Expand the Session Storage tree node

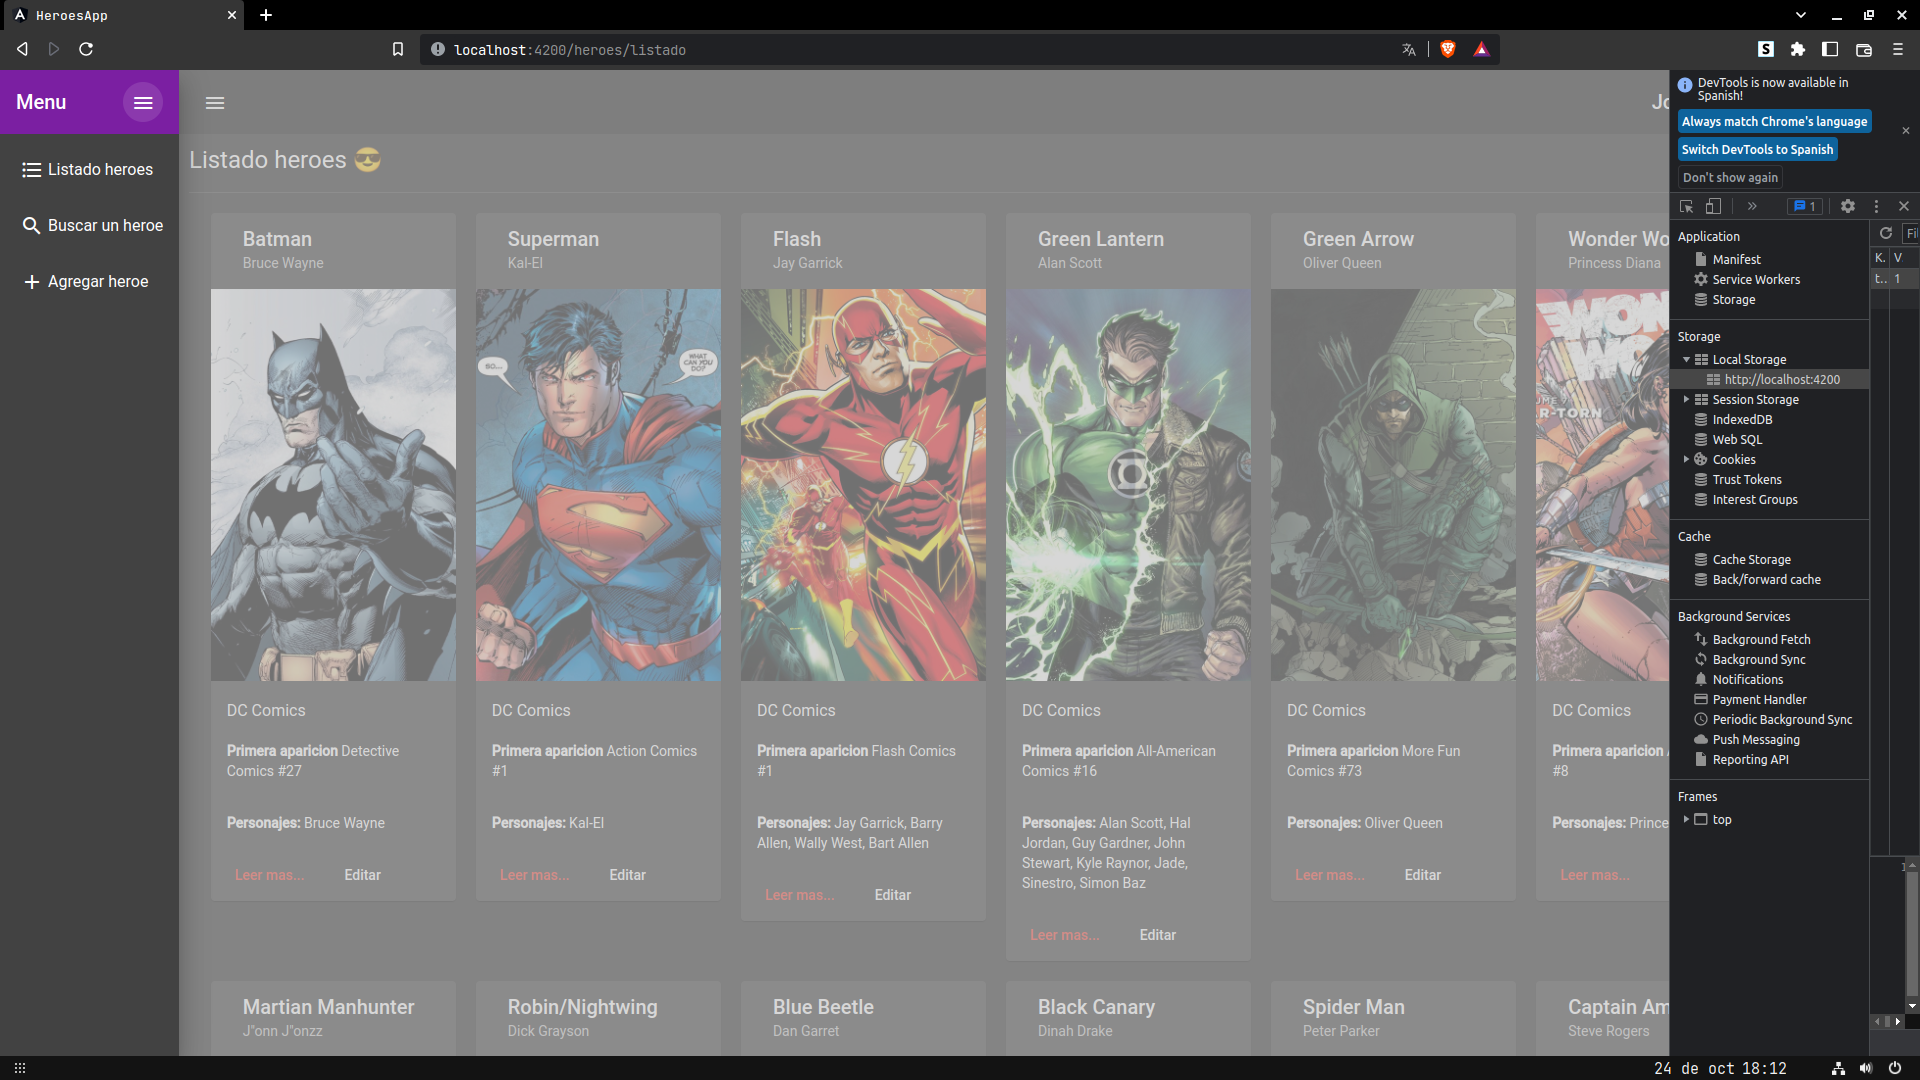tap(1686, 400)
